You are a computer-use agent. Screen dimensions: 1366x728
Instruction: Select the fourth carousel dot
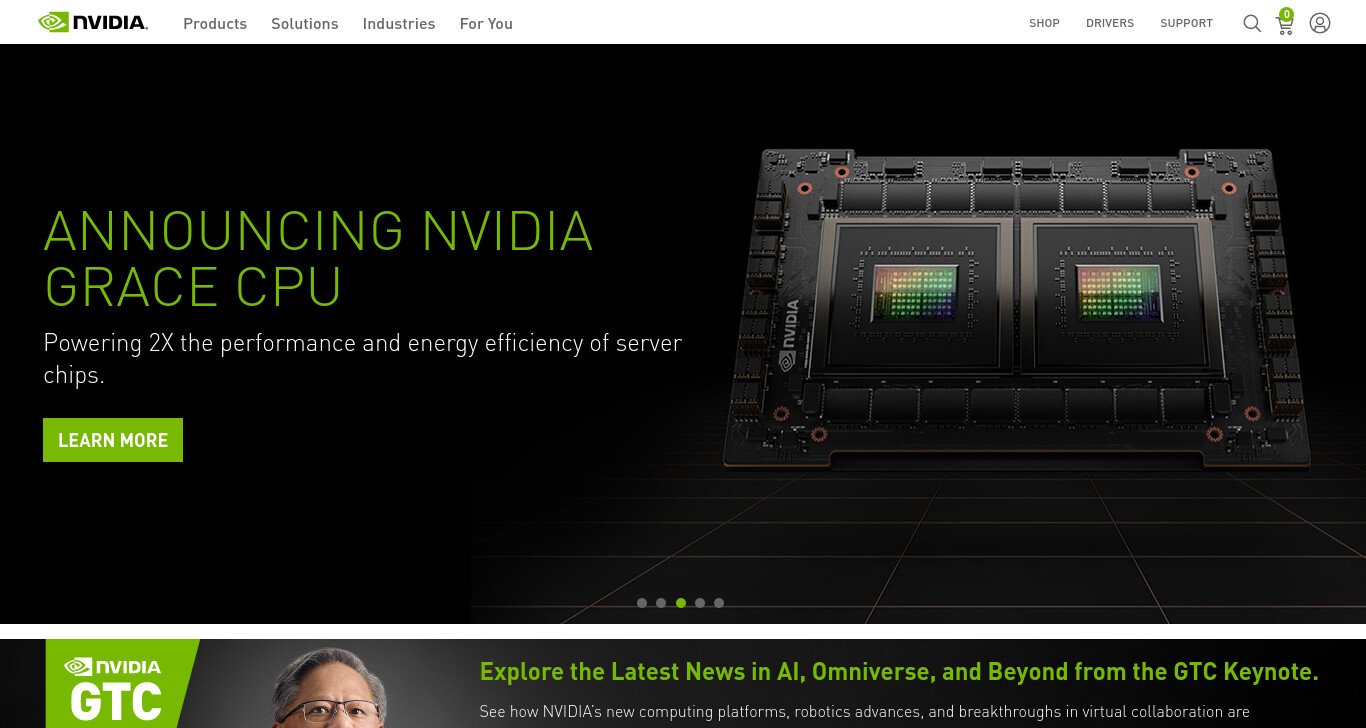tap(700, 603)
